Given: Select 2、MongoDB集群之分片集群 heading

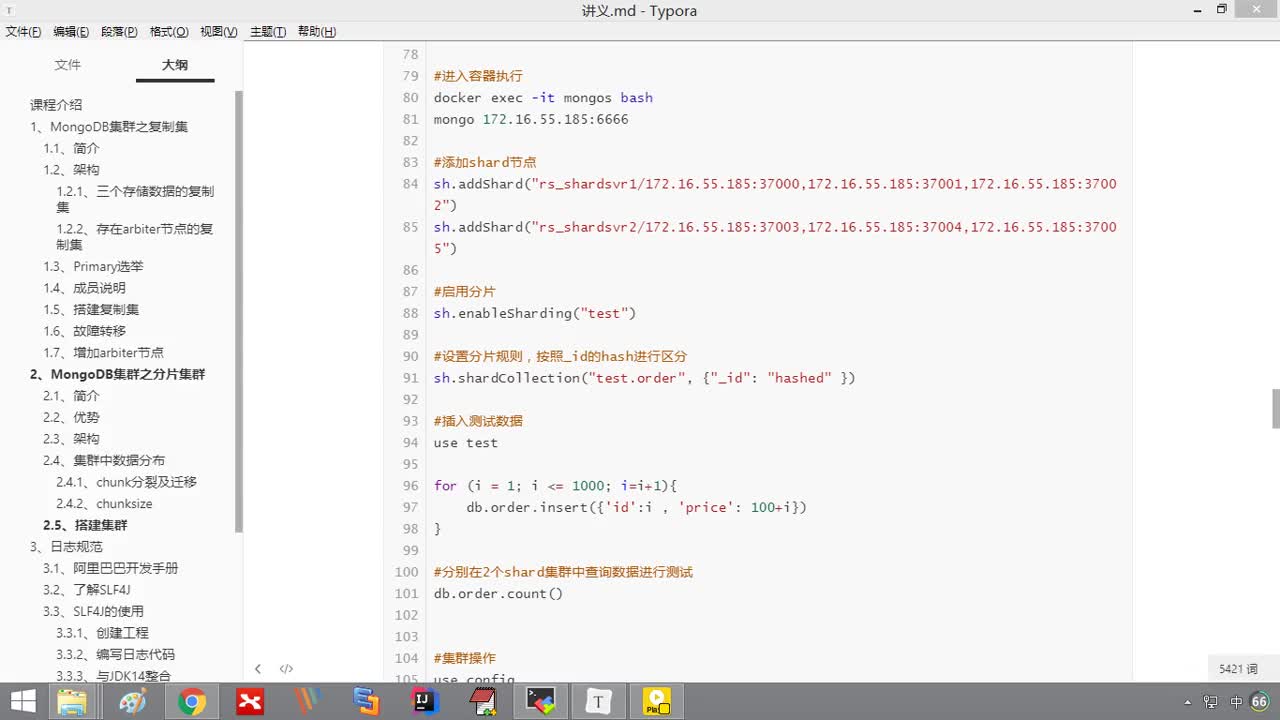Looking at the screenshot, I should click(117, 374).
